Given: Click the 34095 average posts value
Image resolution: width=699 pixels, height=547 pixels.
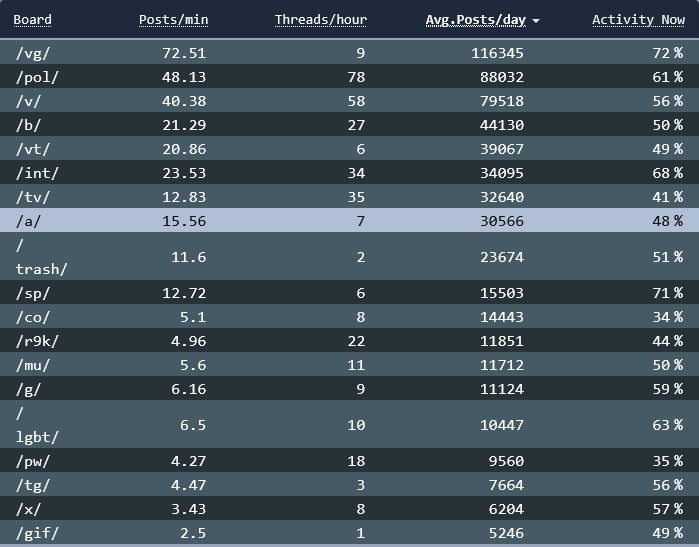Looking at the screenshot, I should point(502,173).
